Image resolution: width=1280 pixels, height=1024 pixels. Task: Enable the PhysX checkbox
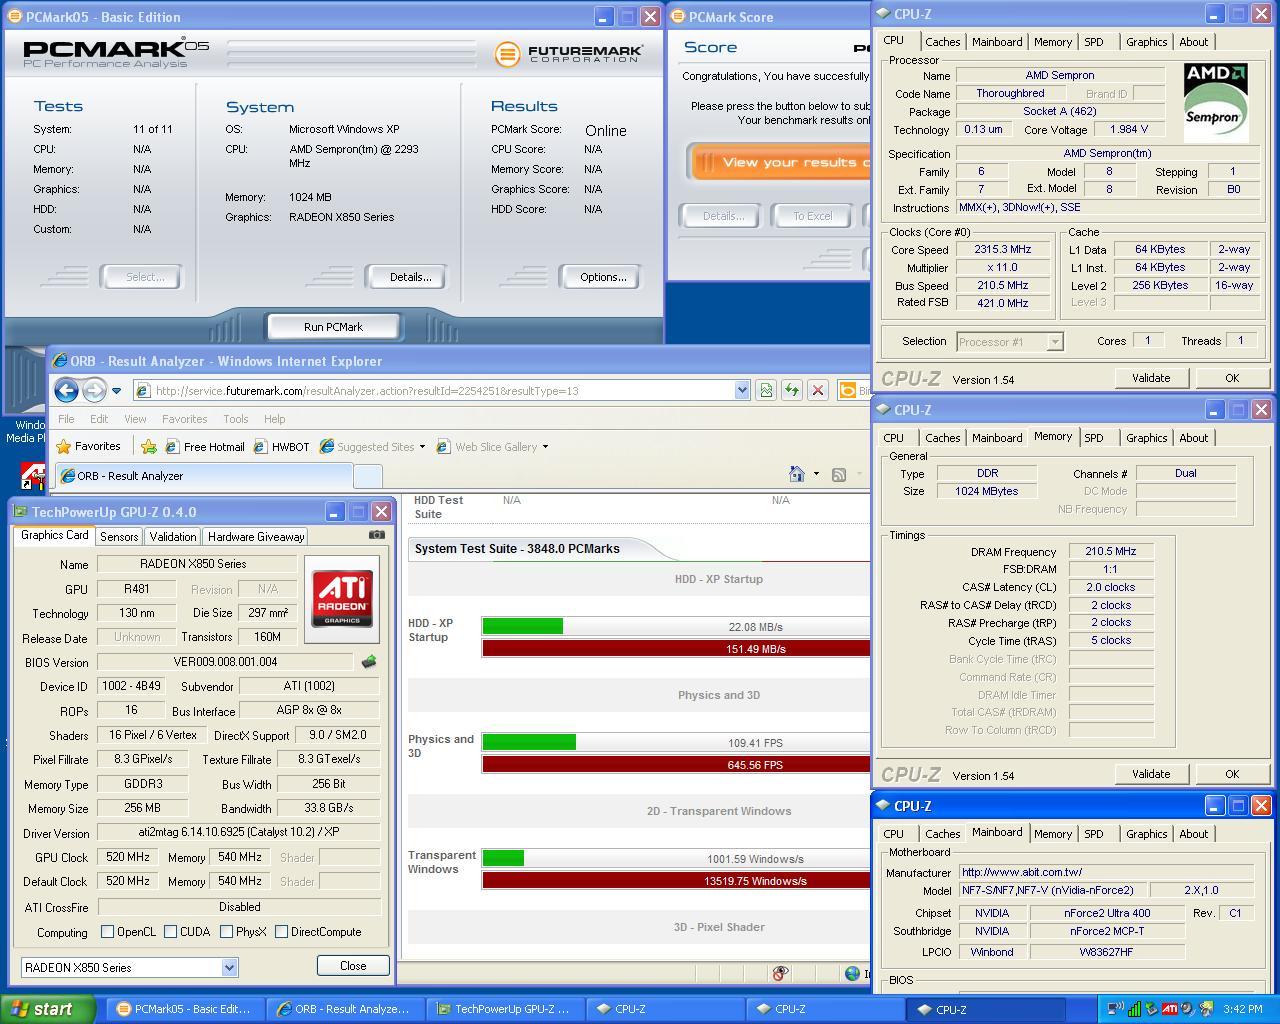[226, 931]
